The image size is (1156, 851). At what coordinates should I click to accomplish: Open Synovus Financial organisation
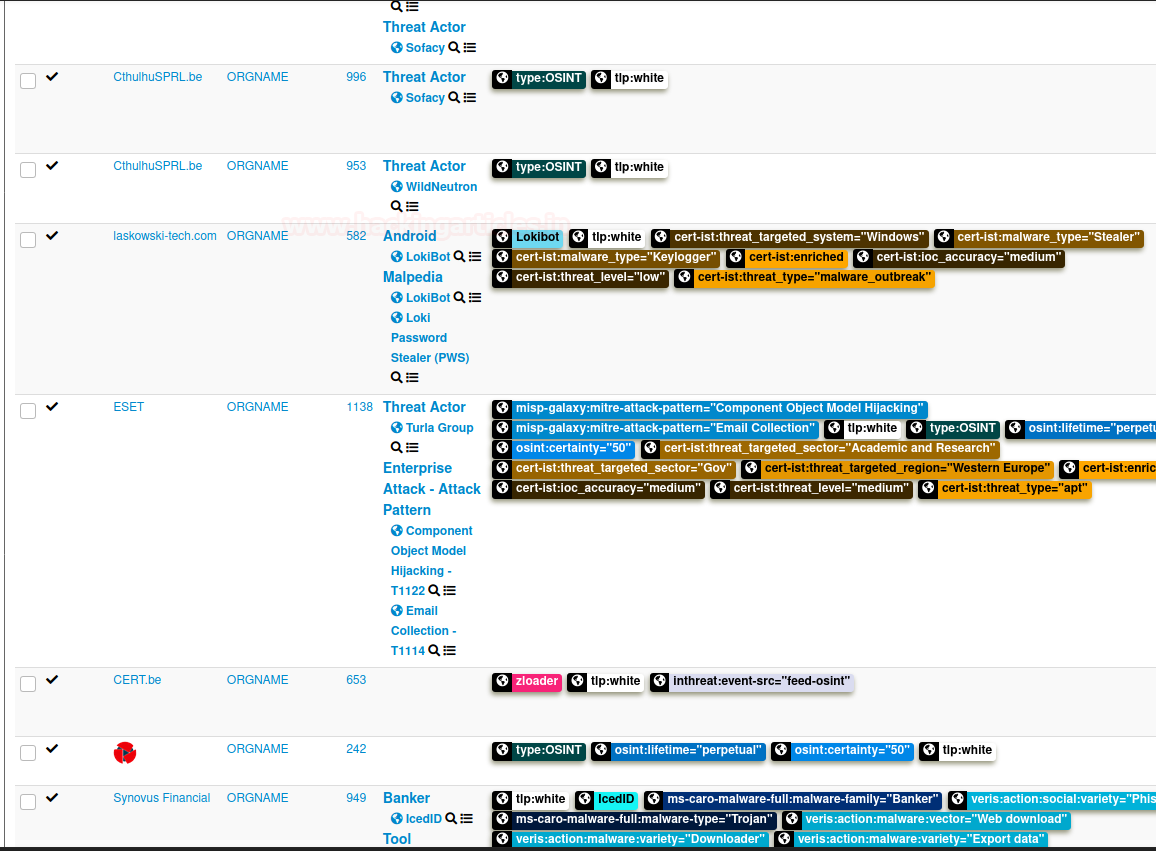(x=161, y=798)
